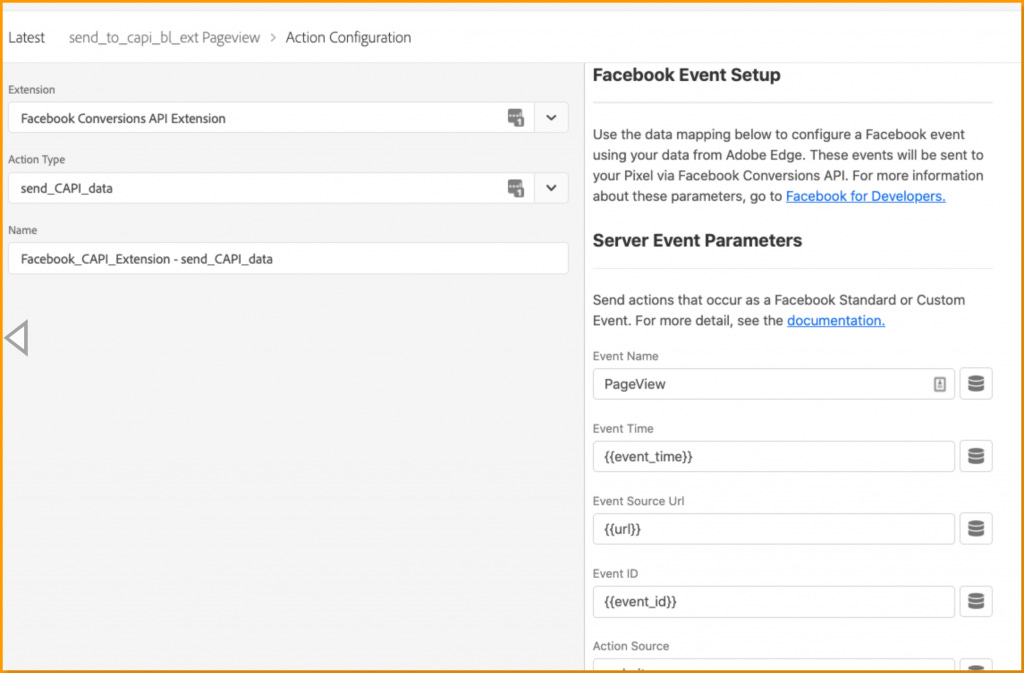Click the Action Configuration breadcrumb
Screen dimensions: 1024x673
349,38
